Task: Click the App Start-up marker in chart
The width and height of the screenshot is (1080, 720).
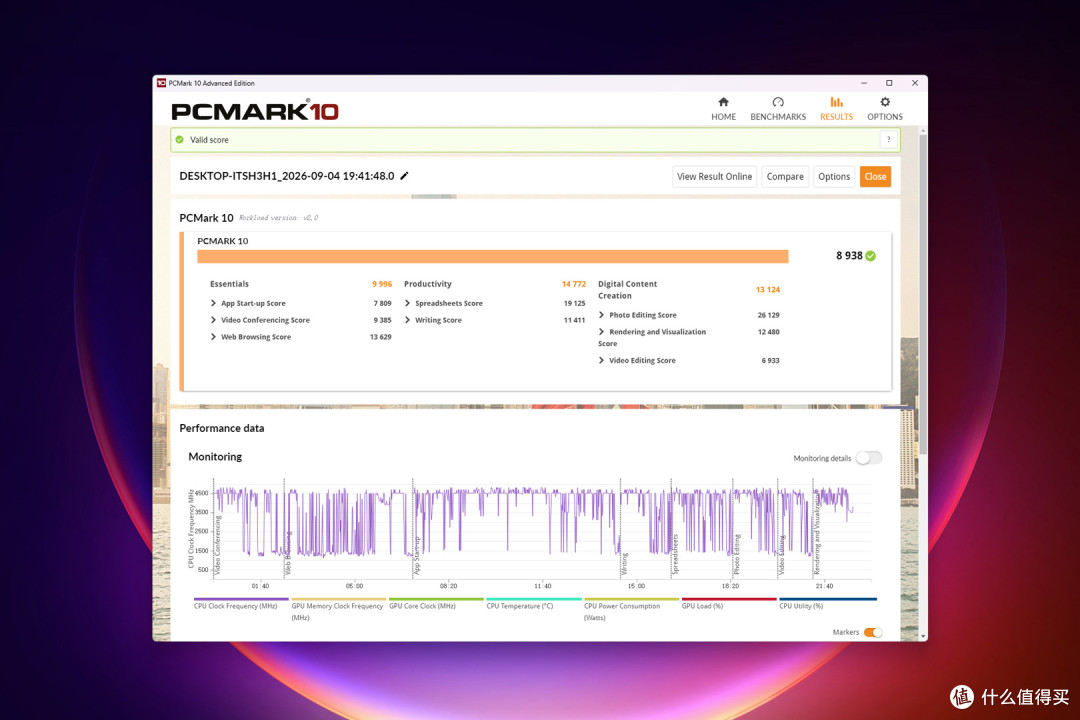Action: (x=417, y=556)
